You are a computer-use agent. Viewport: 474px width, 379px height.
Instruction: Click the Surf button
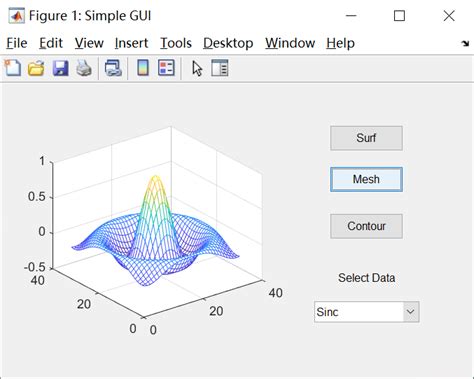coord(366,138)
